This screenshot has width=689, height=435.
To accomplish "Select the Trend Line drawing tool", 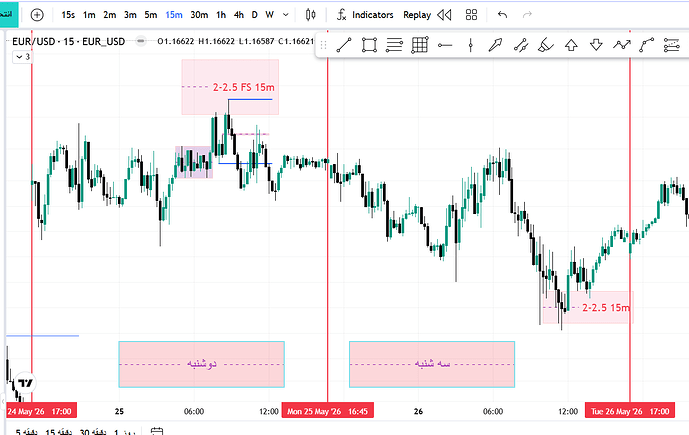I will pos(344,45).
